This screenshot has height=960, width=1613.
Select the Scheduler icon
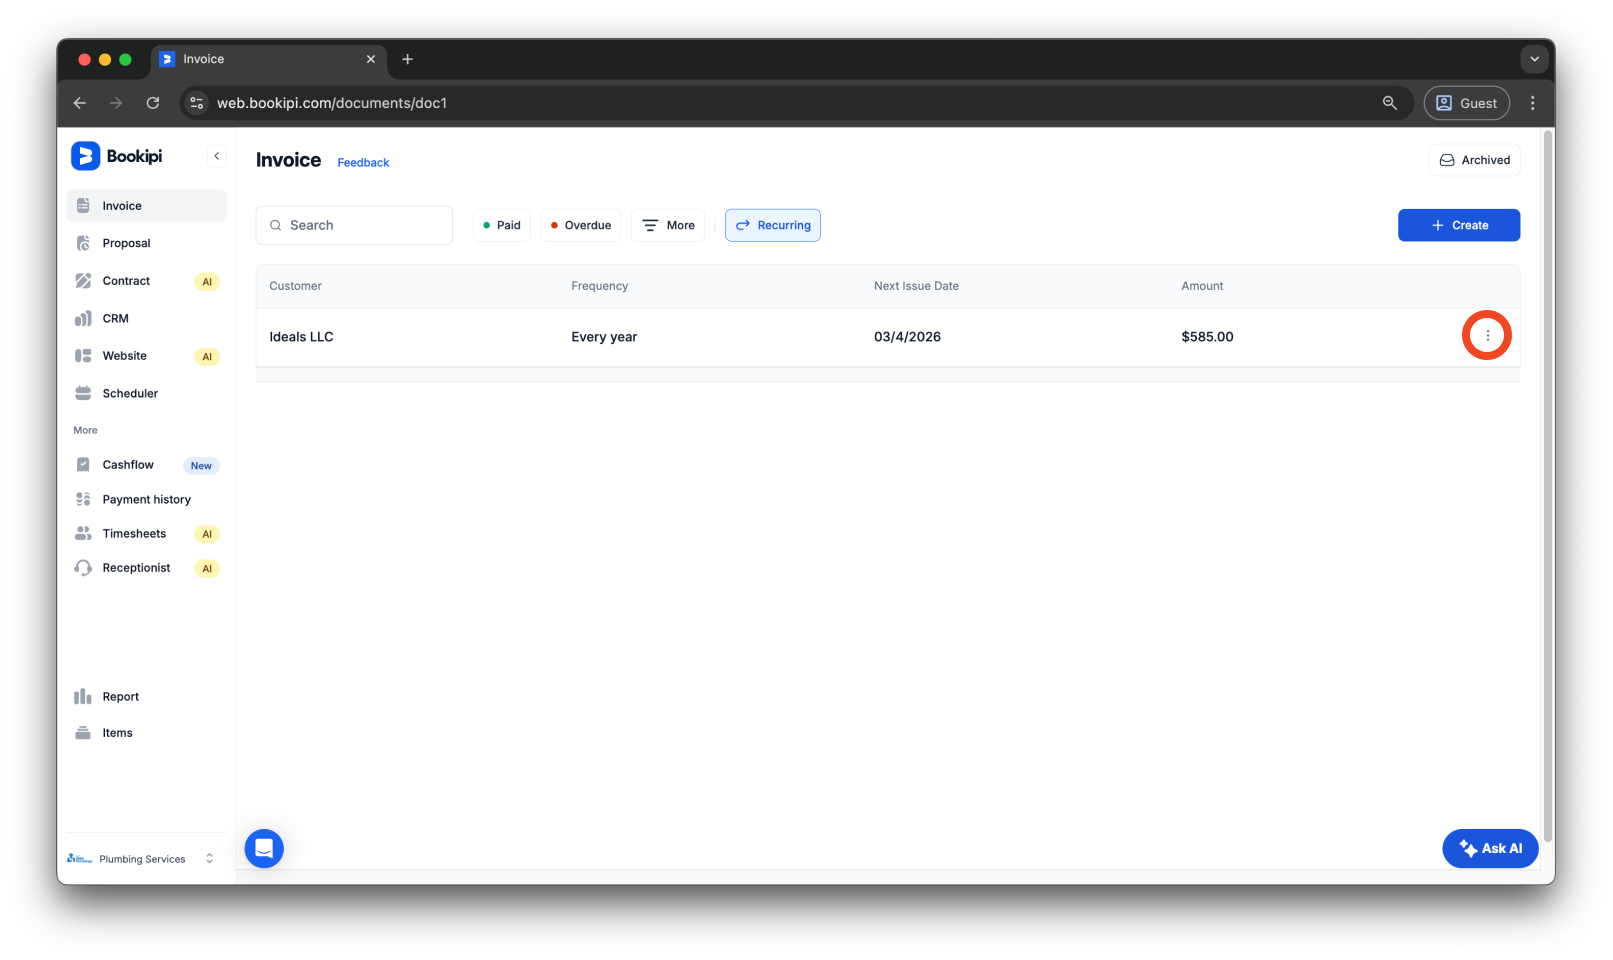click(x=84, y=393)
